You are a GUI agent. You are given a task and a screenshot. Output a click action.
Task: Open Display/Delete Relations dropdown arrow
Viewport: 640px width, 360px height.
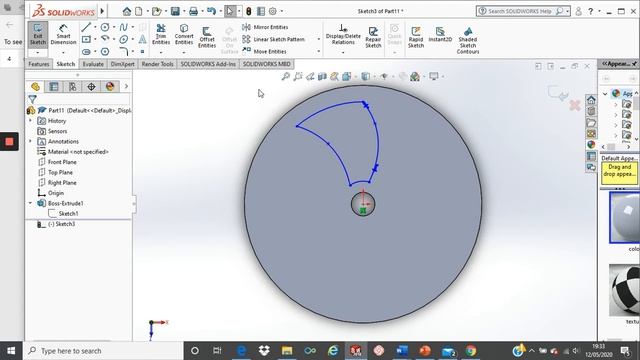pyautogui.click(x=343, y=52)
